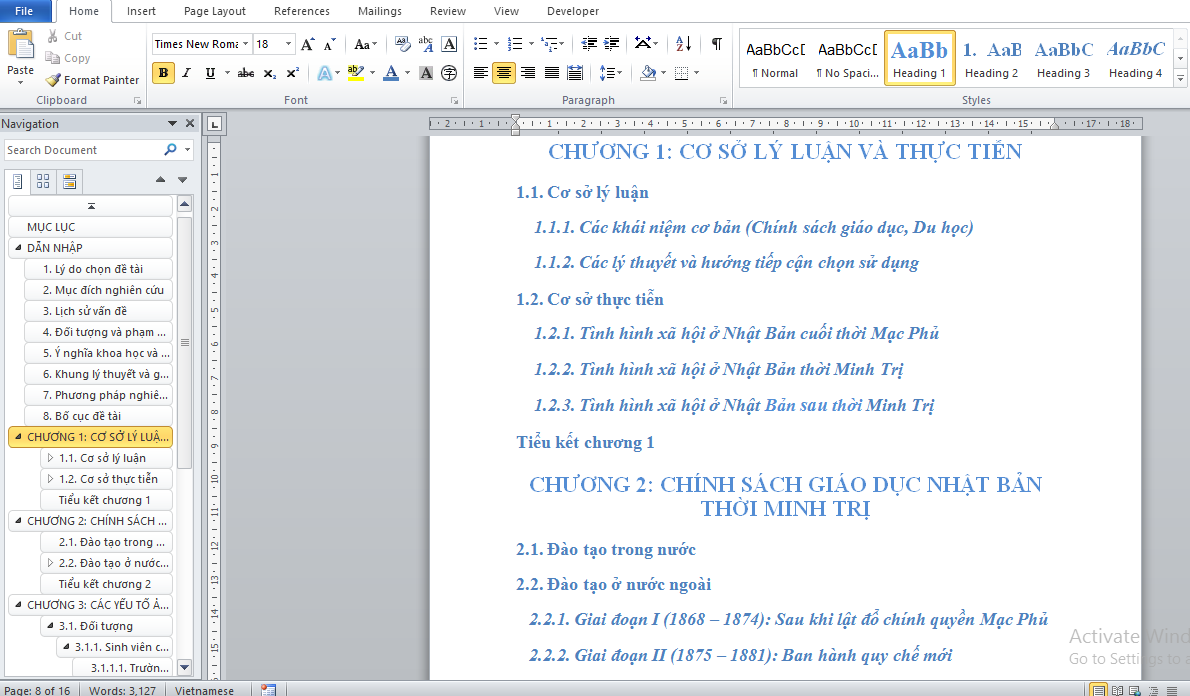The height and width of the screenshot is (696, 1190).
Task: Click the Multilevel List icon
Action: click(x=549, y=44)
